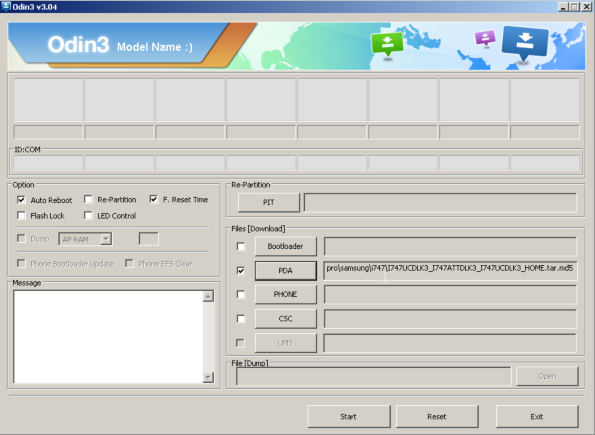
Task: Tick the checkbox beside Bootloader
Action: [241, 246]
